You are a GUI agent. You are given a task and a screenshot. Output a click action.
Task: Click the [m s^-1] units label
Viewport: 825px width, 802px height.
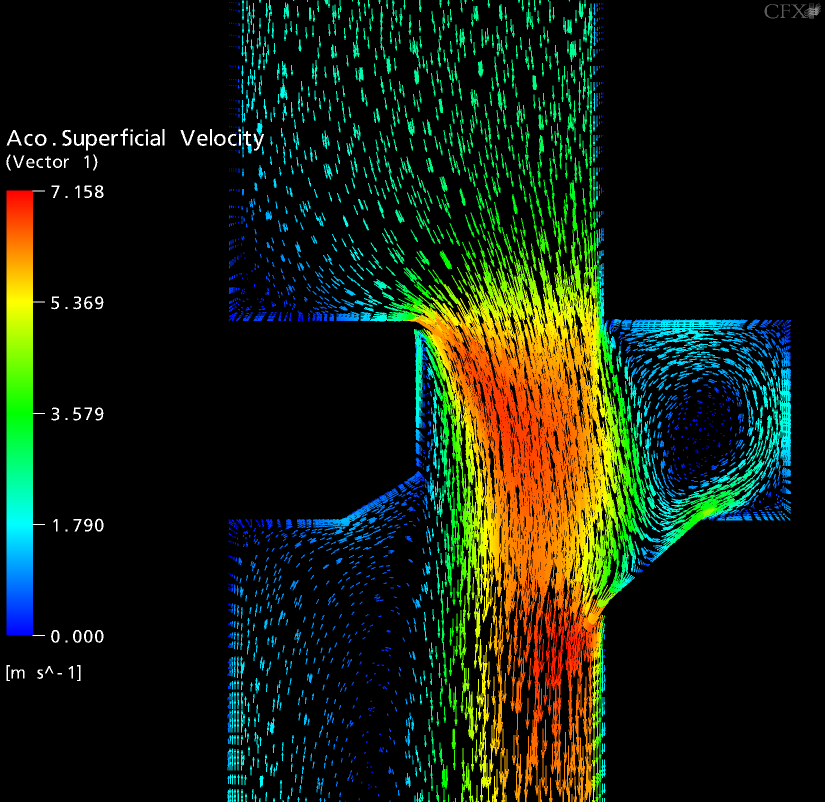click(x=44, y=673)
